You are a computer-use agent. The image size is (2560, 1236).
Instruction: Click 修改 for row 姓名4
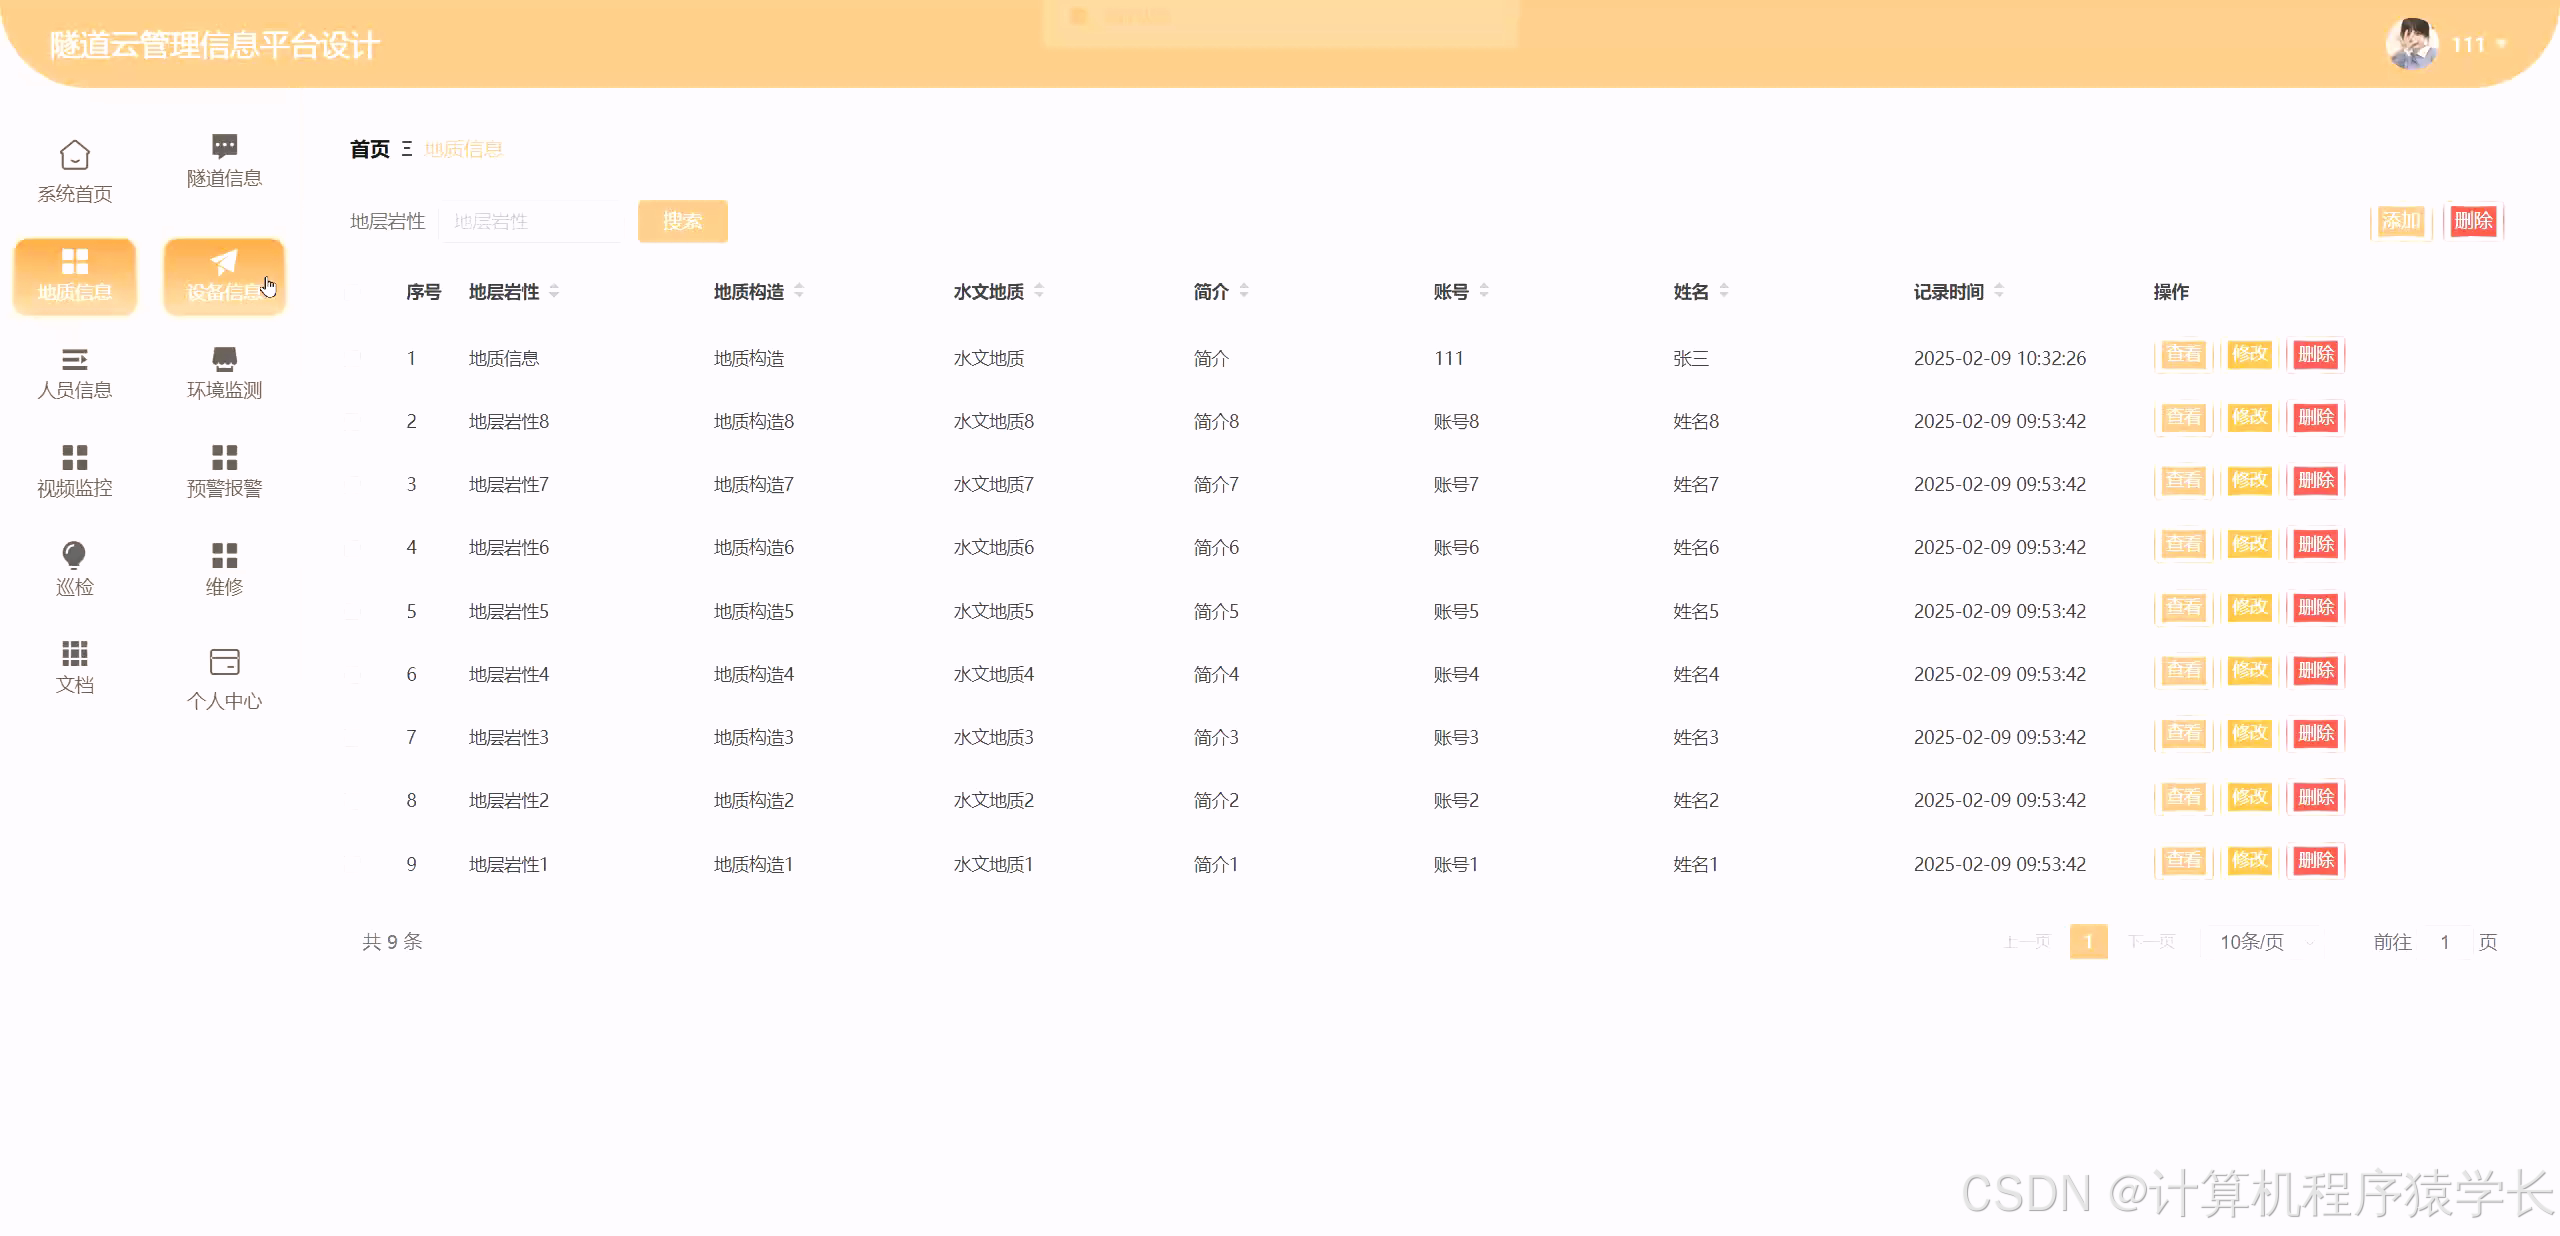(x=2250, y=671)
